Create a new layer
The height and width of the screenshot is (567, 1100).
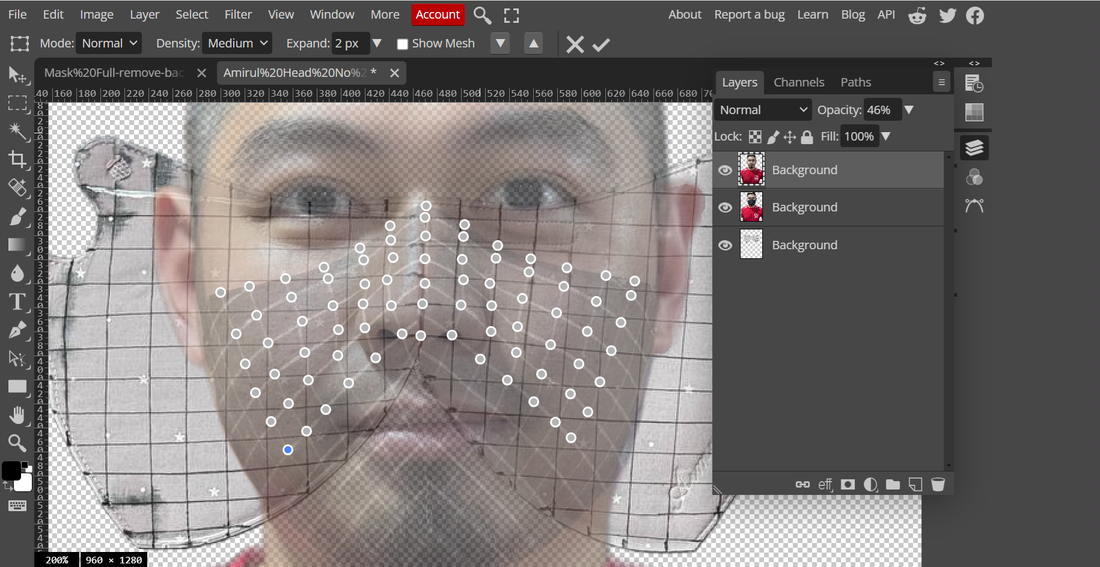915,484
